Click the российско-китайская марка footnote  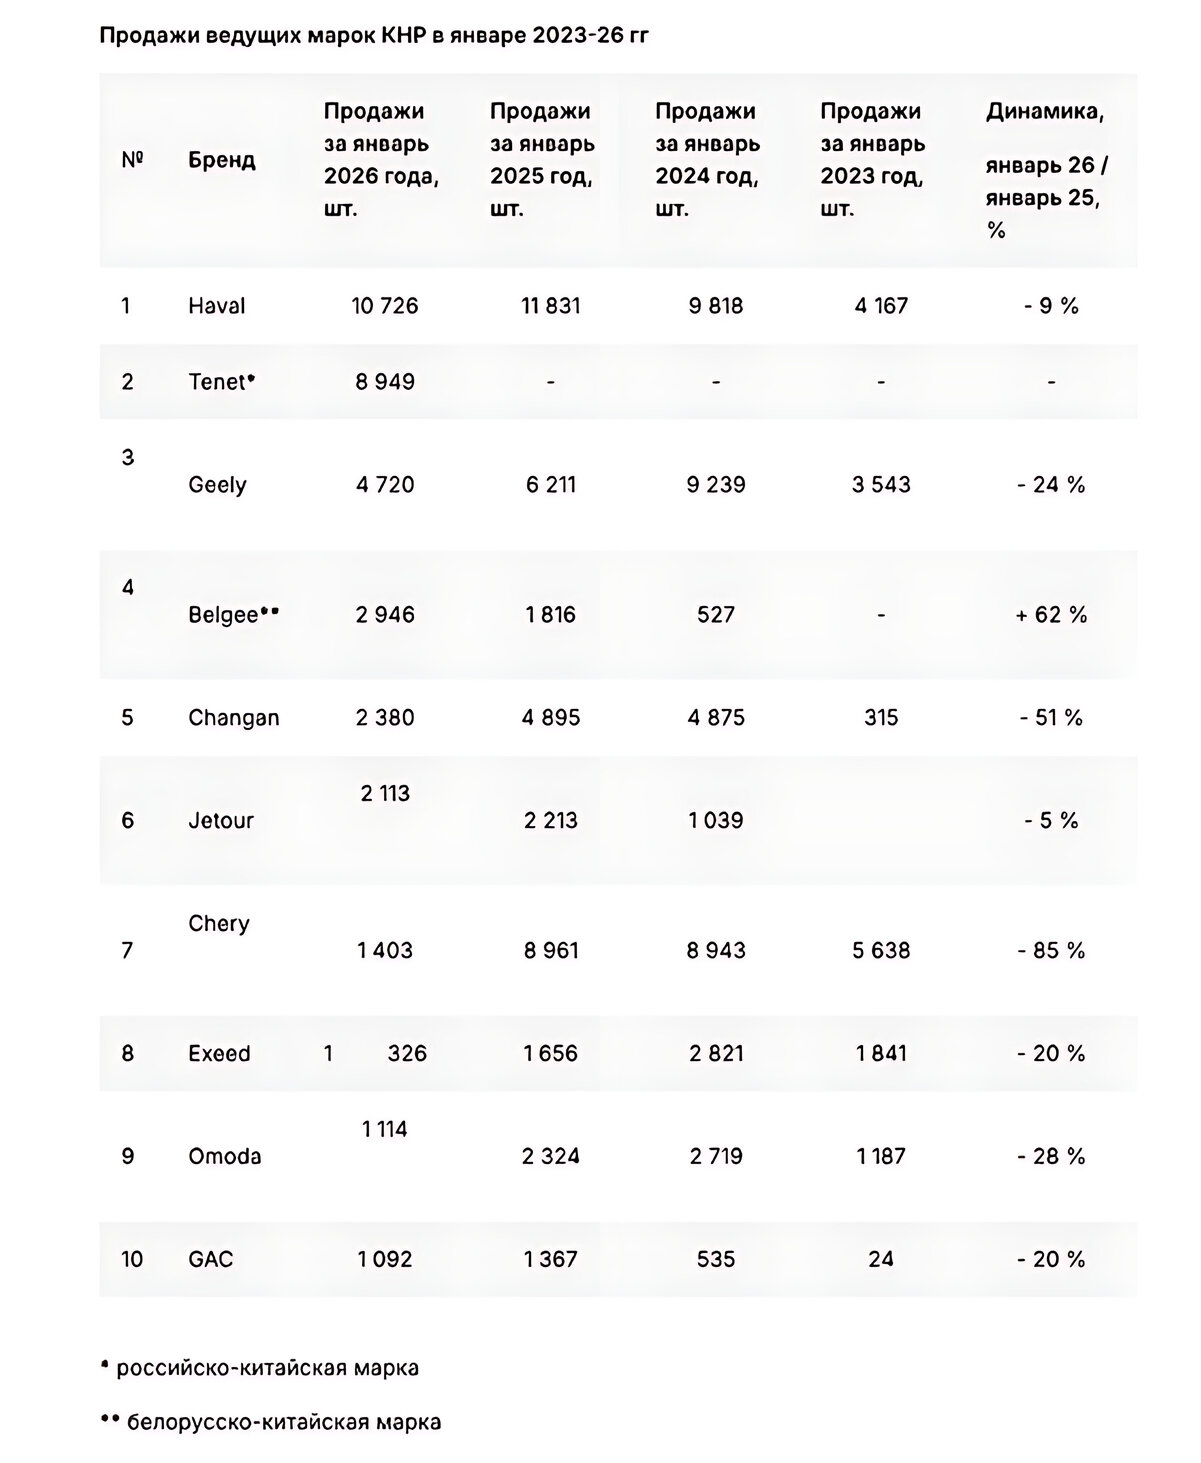(260, 1368)
